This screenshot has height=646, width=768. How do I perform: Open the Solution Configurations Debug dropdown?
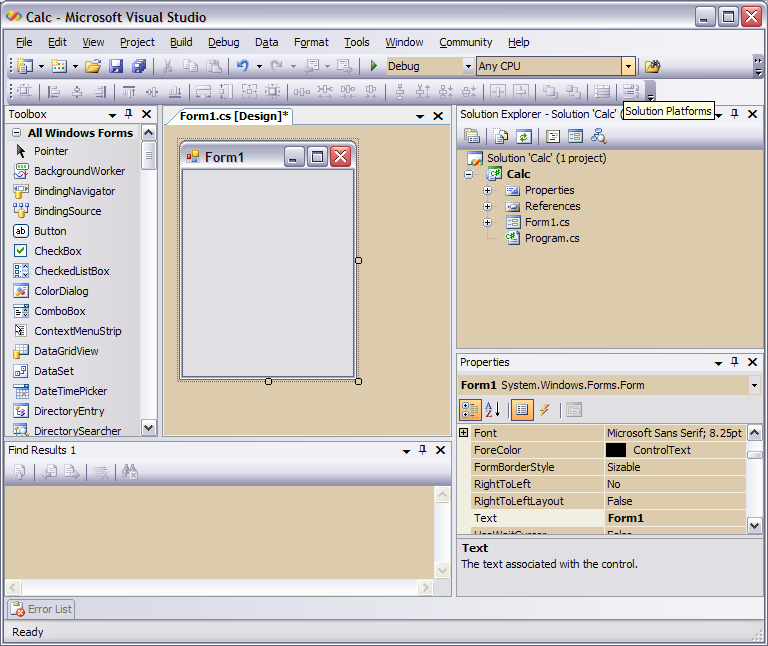tap(468, 66)
